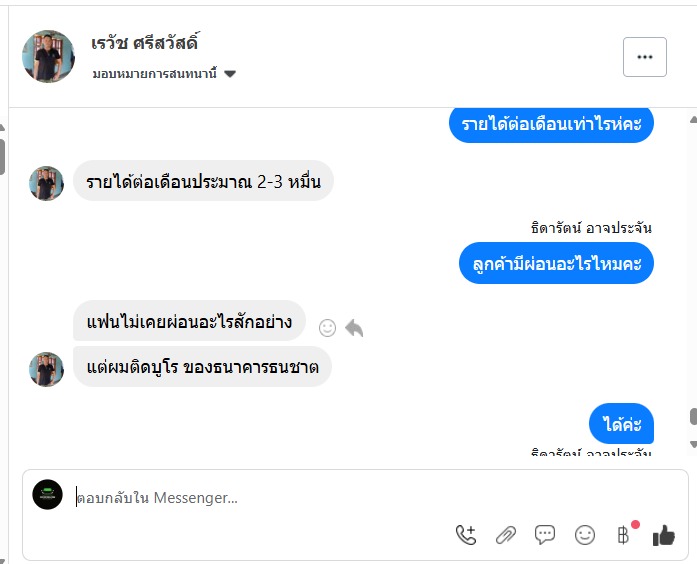This screenshot has width=697, height=564.
Task: Click the avatar beside the income reply
Action: (x=46, y=183)
